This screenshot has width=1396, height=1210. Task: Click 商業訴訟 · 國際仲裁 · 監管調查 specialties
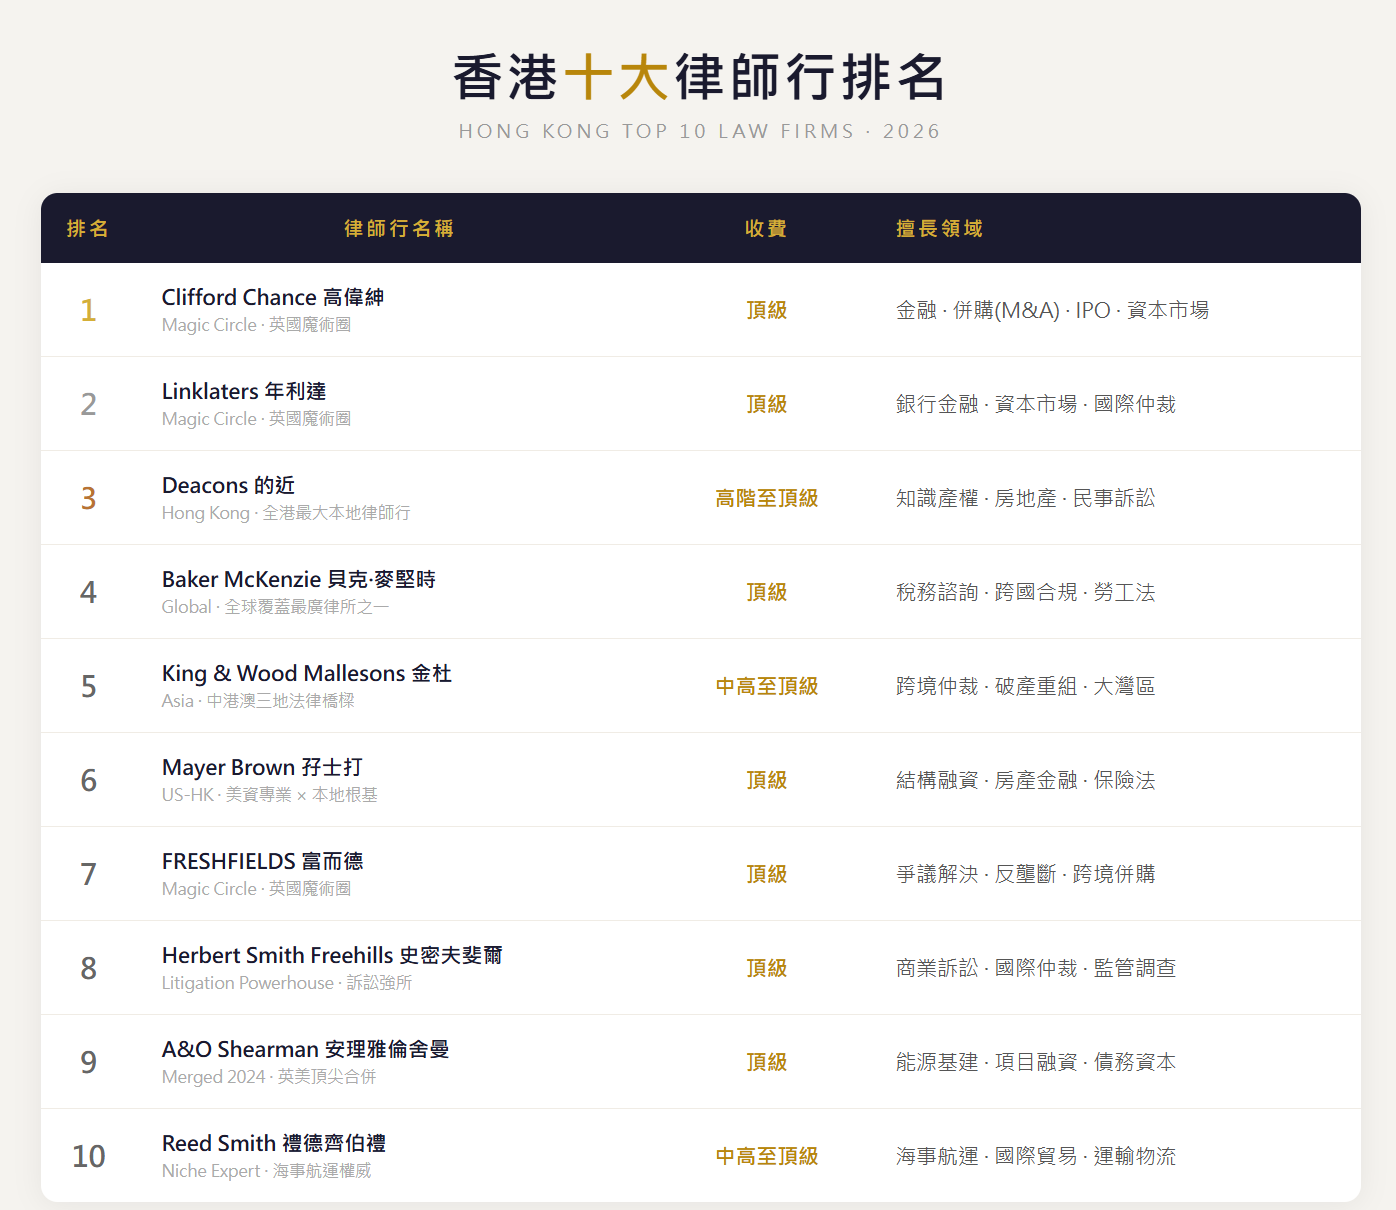click(x=1036, y=968)
